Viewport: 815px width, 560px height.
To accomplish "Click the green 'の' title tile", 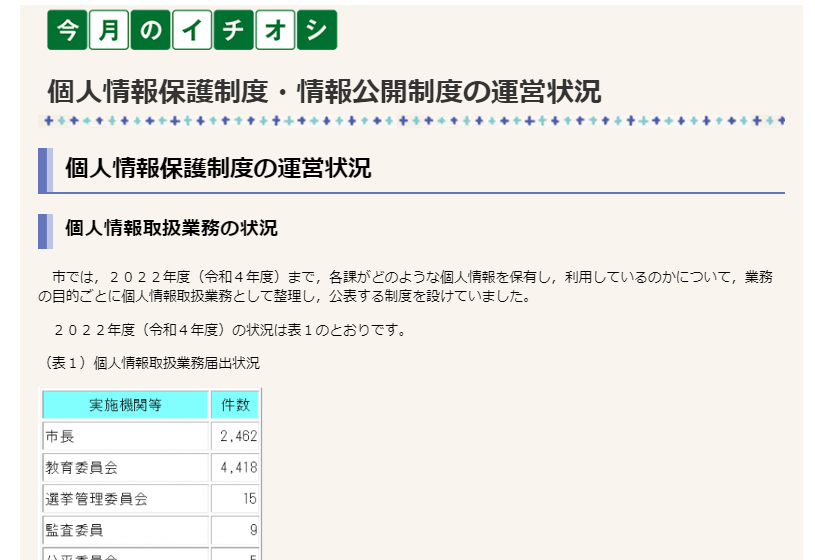I will [x=150, y=31].
